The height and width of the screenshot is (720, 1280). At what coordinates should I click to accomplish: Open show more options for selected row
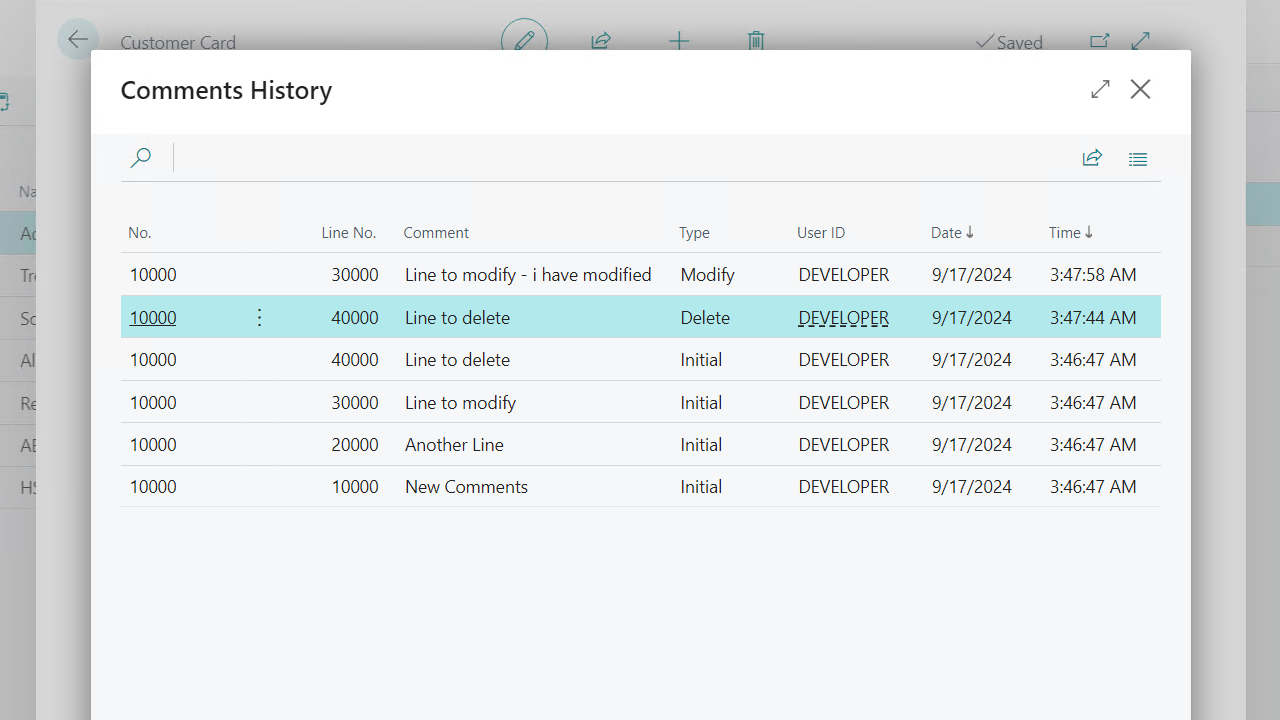(259, 318)
